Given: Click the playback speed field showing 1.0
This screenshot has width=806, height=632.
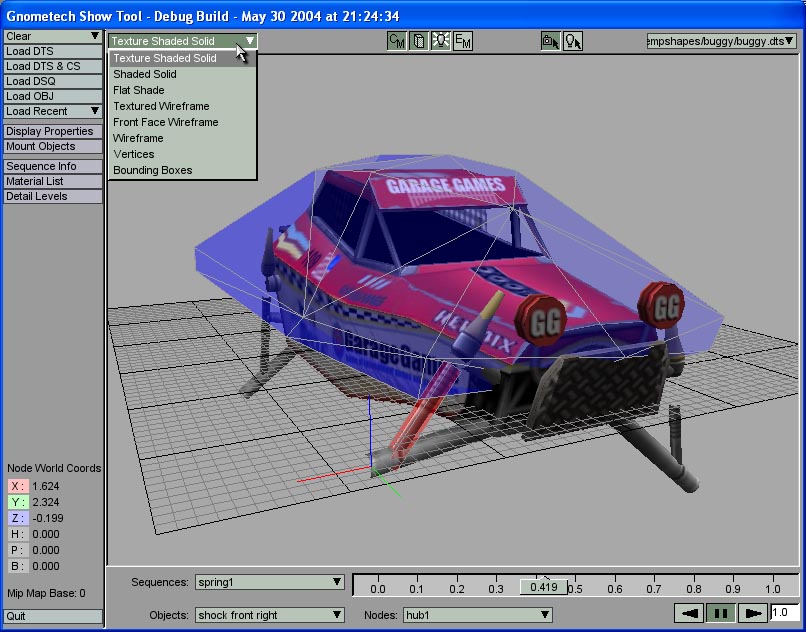Looking at the screenshot, I should pyautogui.click(x=785, y=612).
